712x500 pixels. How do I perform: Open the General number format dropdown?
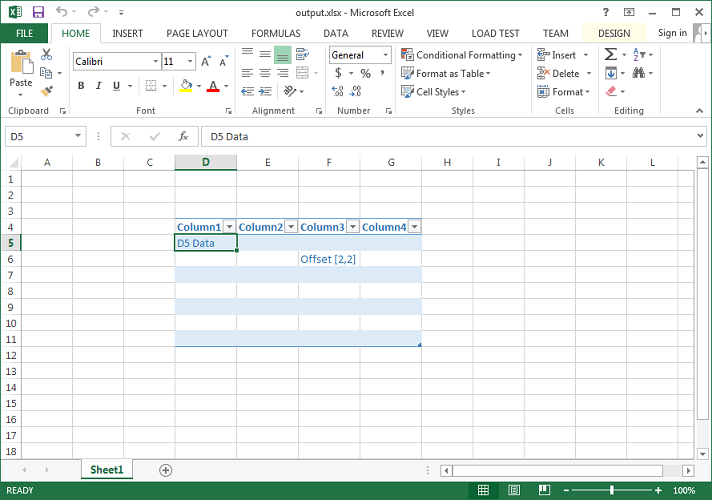coord(385,55)
